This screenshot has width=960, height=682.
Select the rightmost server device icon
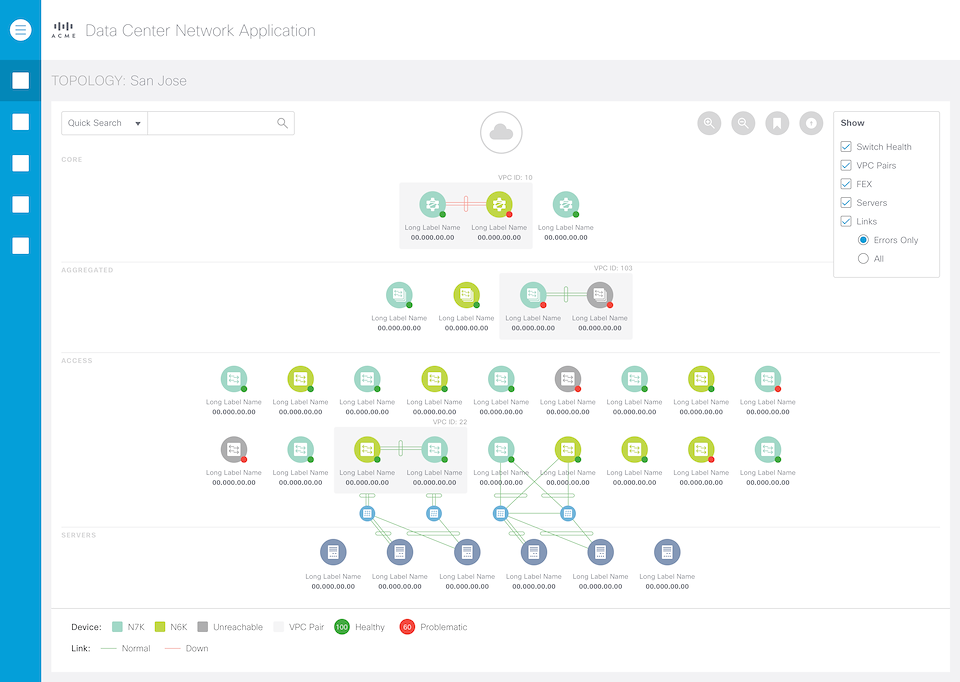click(x=667, y=552)
